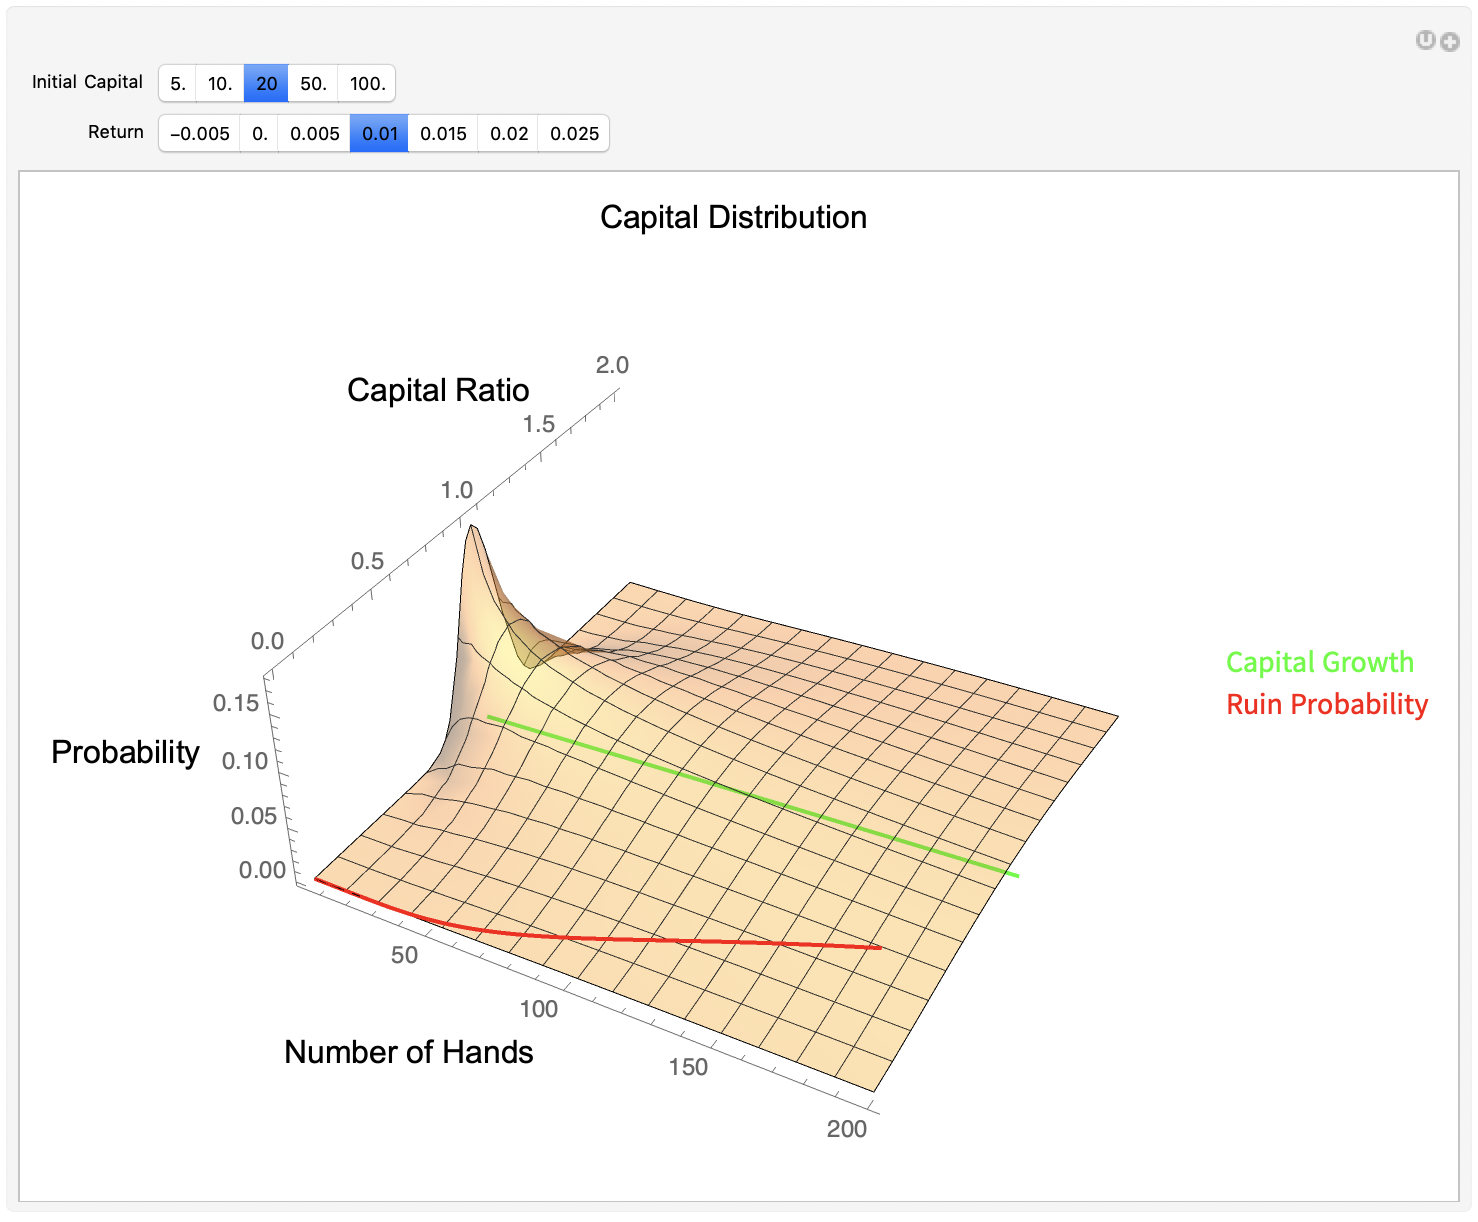Choose Initial Capital value 50
Image resolution: width=1478 pixels, height=1222 pixels.
pyautogui.click(x=312, y=84)
